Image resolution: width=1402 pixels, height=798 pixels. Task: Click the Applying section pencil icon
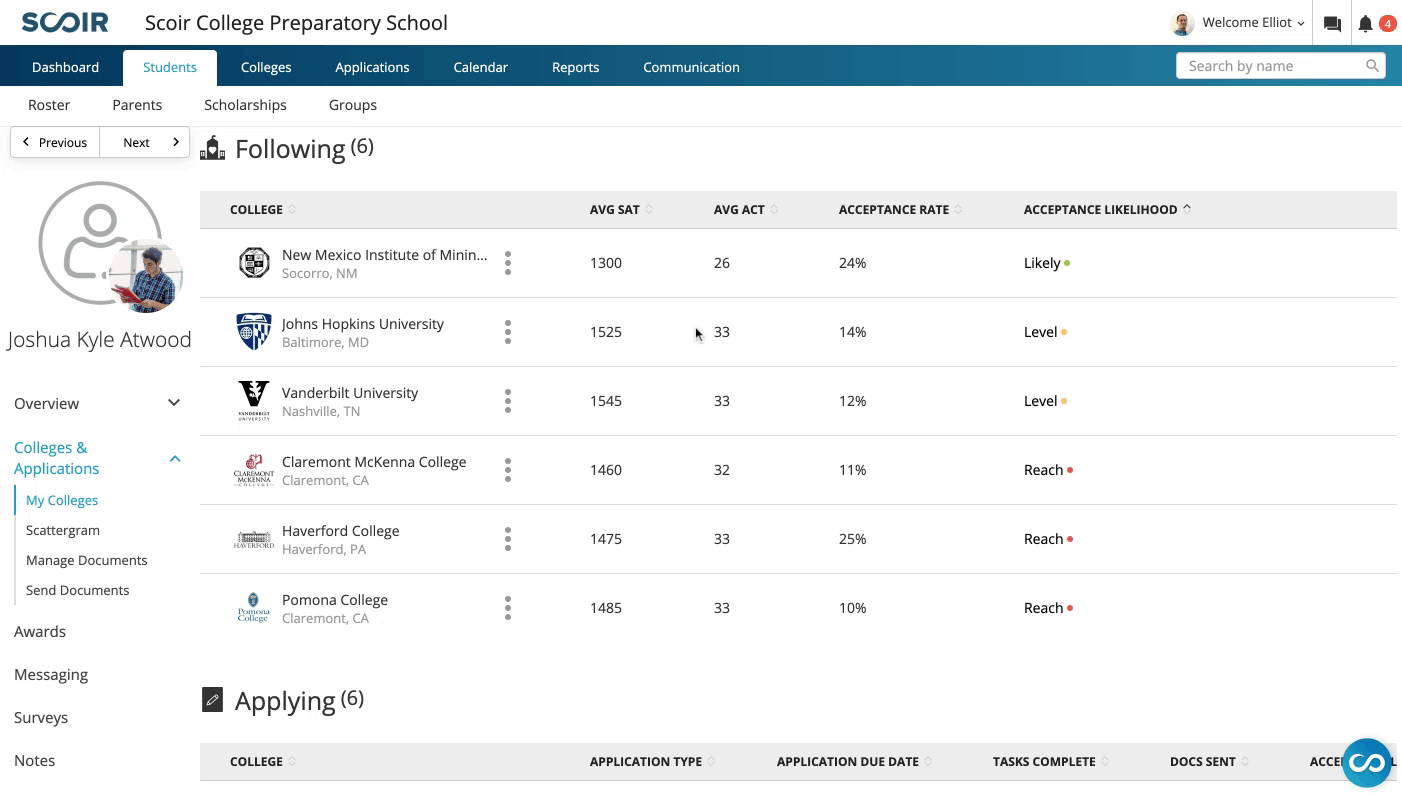[212, 700]
